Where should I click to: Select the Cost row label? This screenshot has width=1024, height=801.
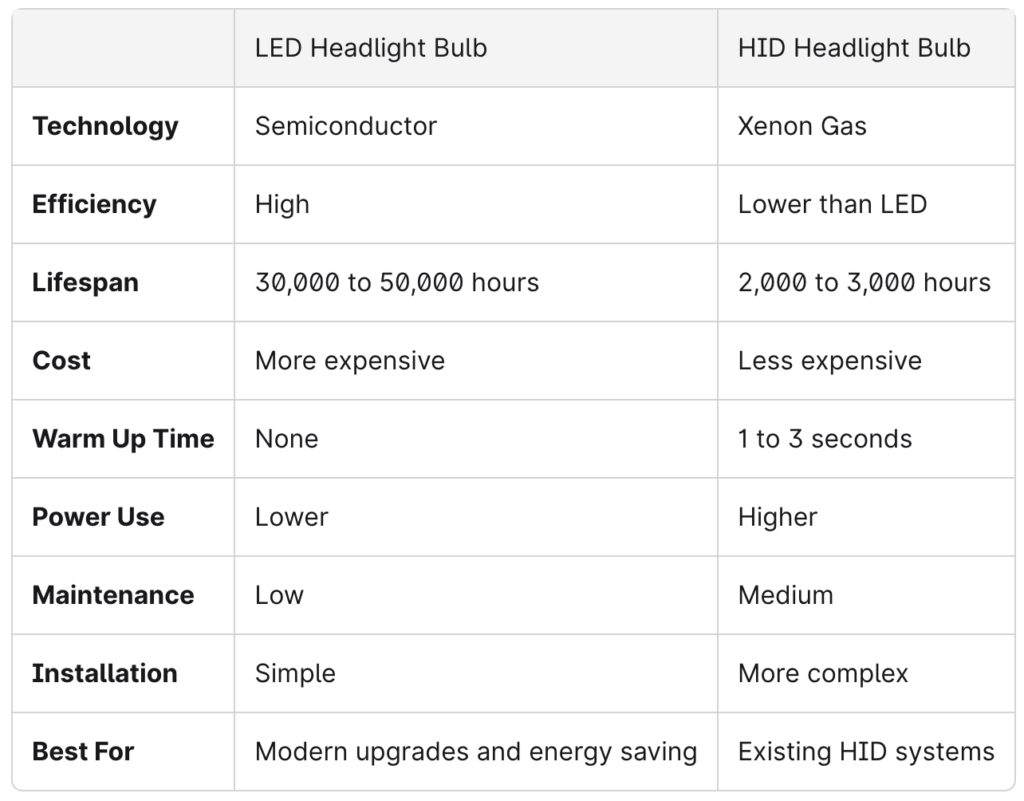61,360
